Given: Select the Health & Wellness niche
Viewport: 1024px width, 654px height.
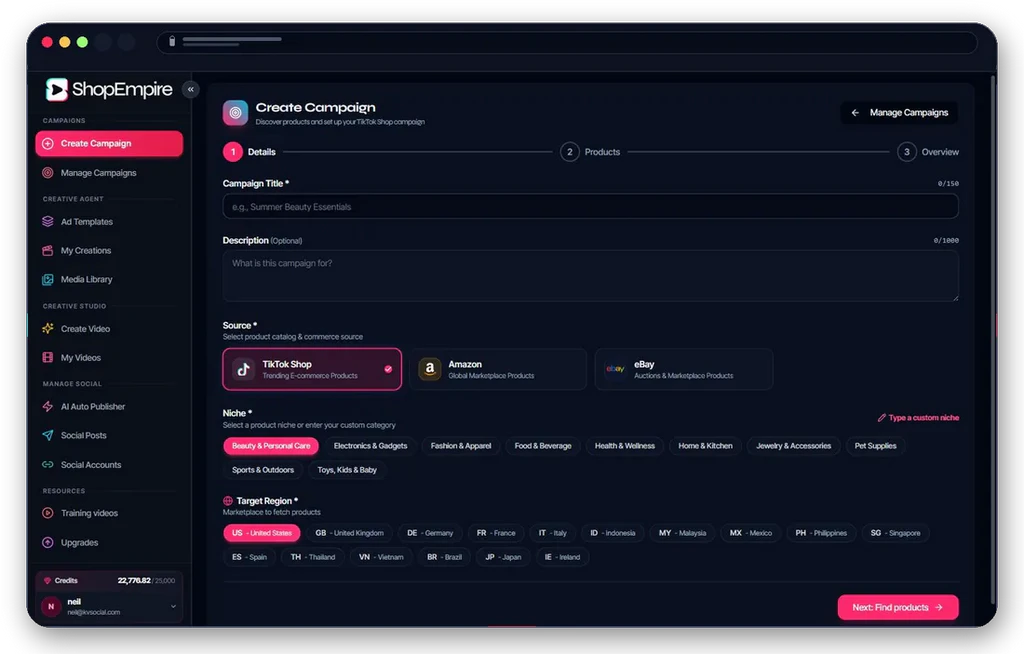Looking at the screenshot, I should (624, 446).
